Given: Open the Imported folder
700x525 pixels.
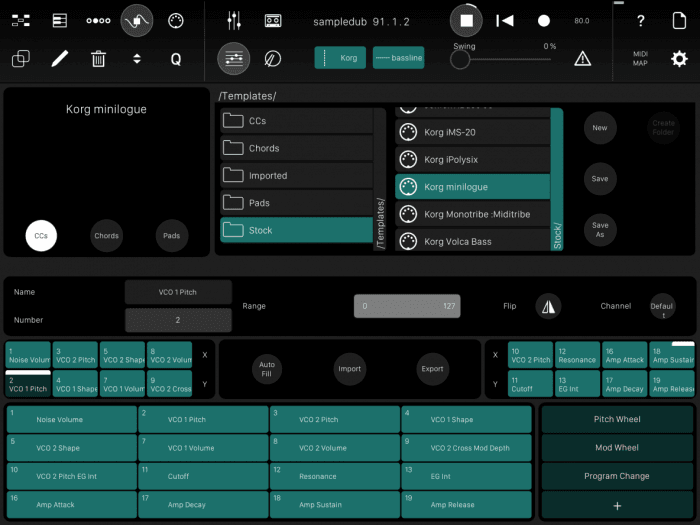Looking at the screenshot, I should pos(297,175).
